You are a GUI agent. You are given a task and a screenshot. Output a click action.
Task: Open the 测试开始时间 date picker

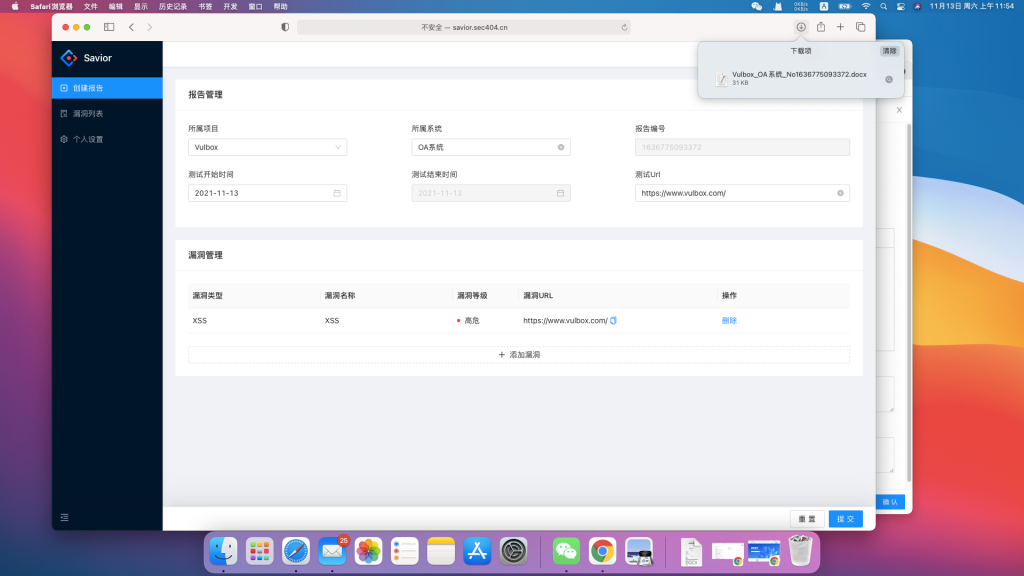338,193
